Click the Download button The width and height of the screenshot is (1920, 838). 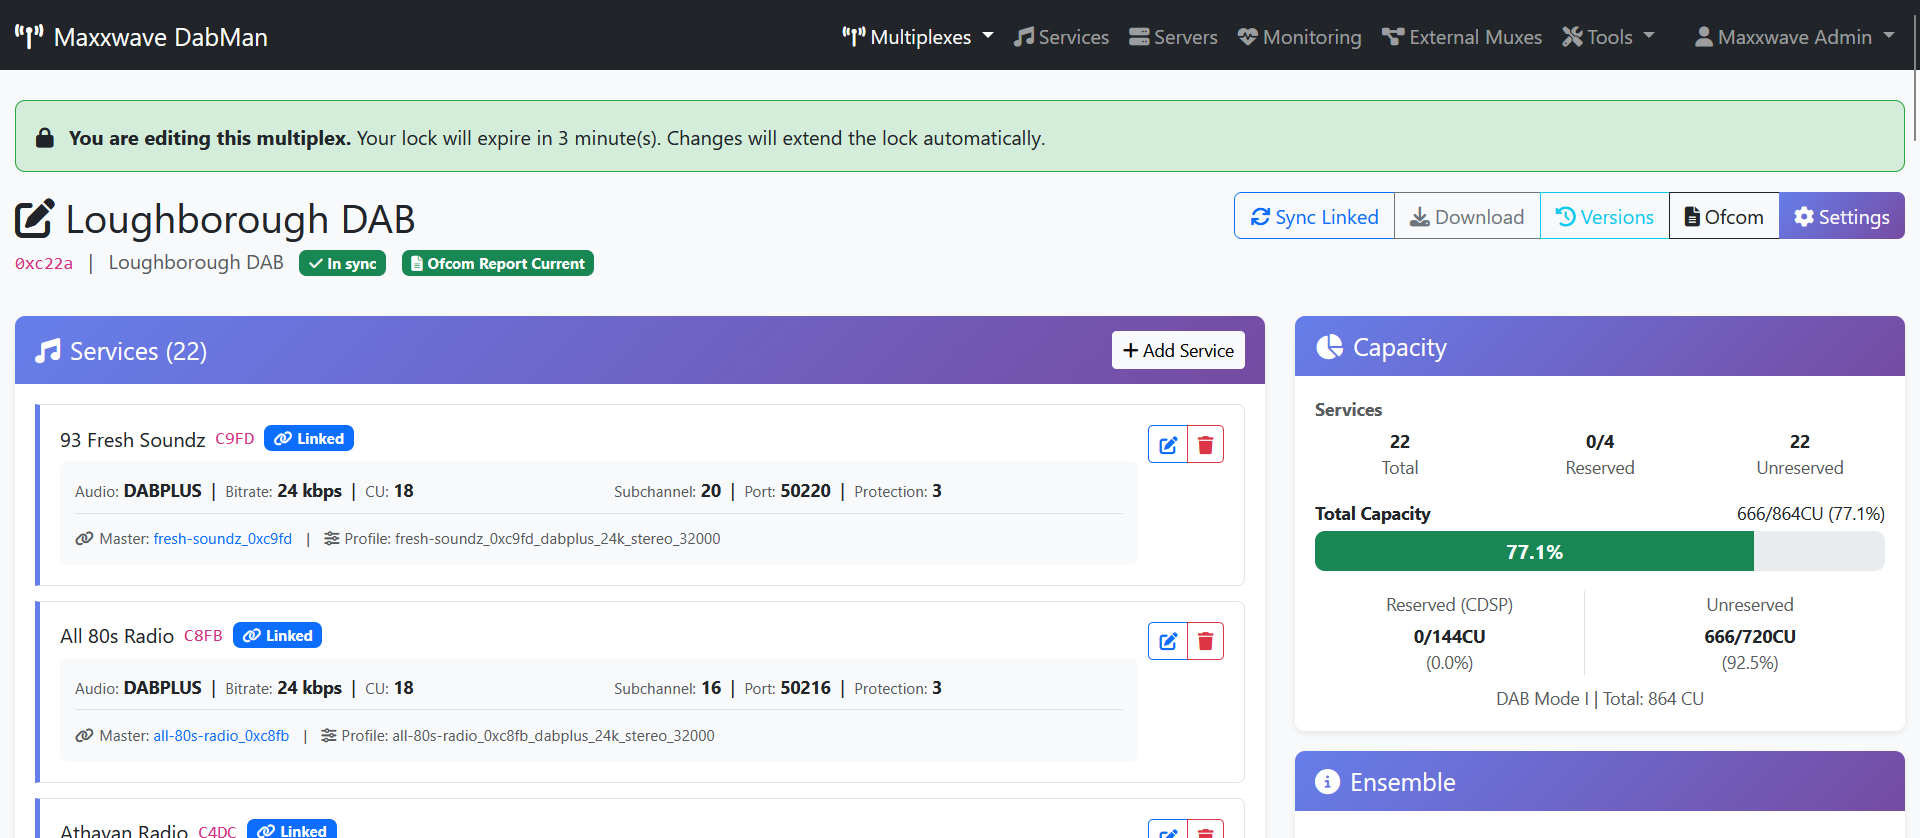click(1467, 216)
